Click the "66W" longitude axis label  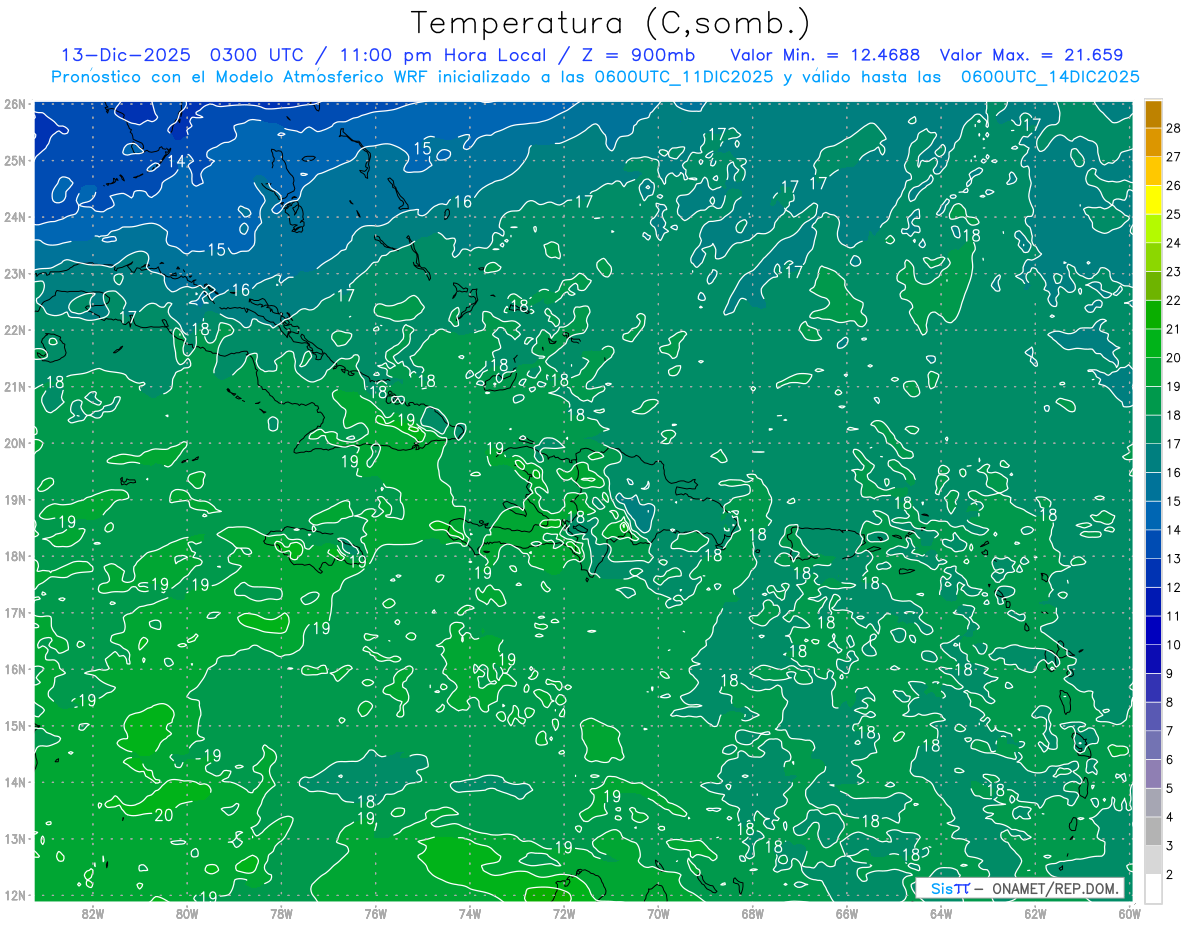click(847, 913)
